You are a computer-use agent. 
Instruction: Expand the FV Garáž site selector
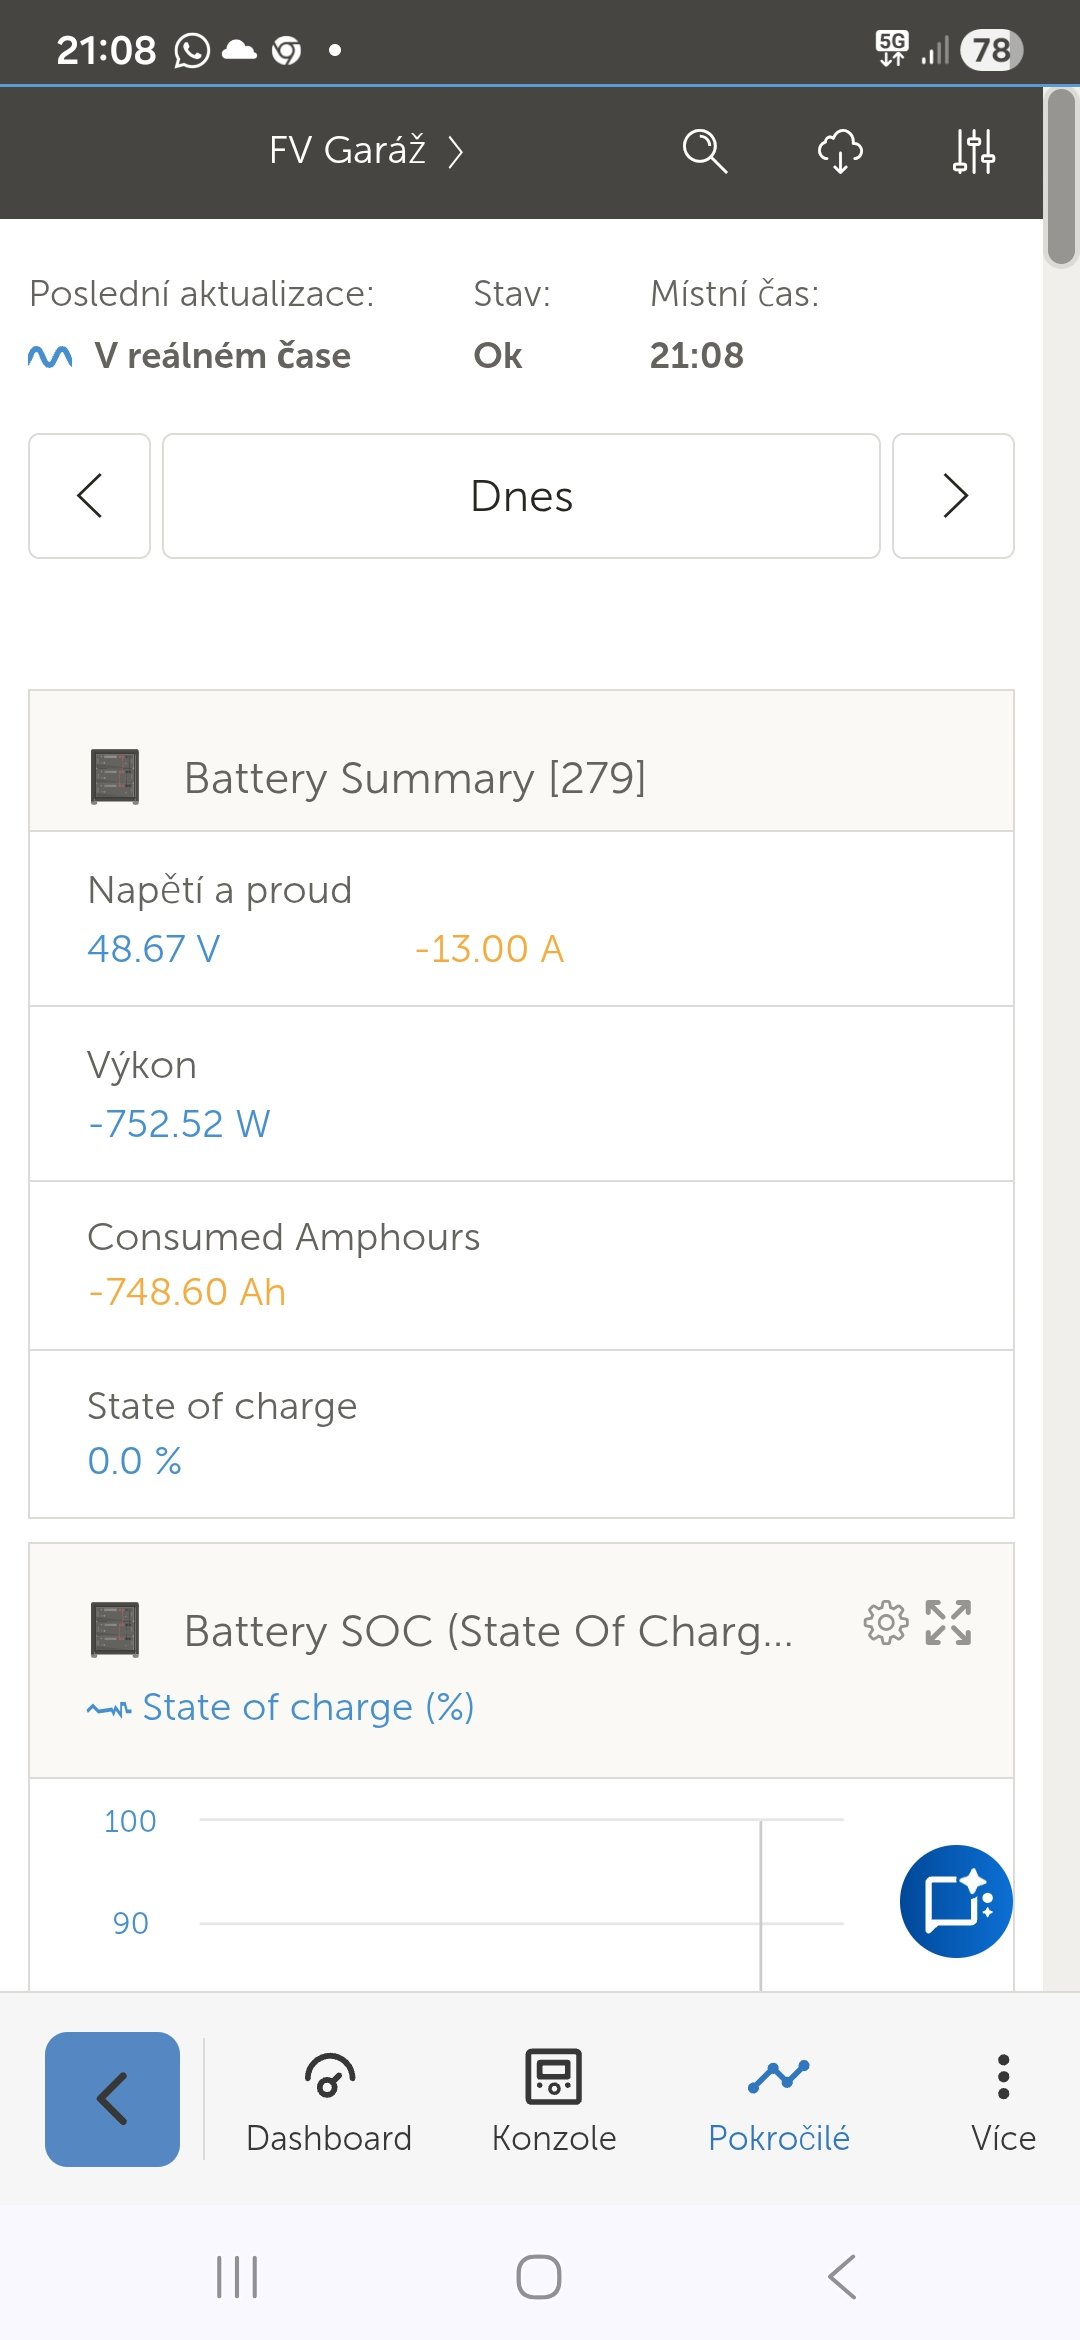[x=366, y=151]
